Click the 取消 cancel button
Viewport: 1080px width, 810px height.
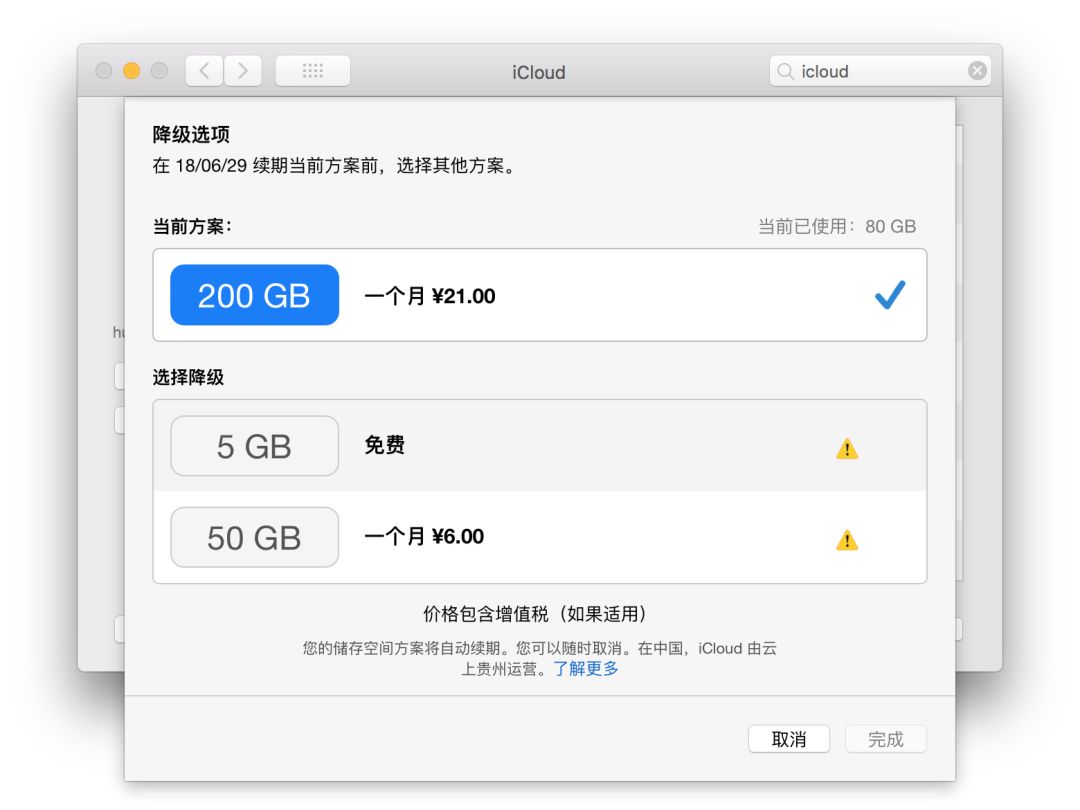789,739
